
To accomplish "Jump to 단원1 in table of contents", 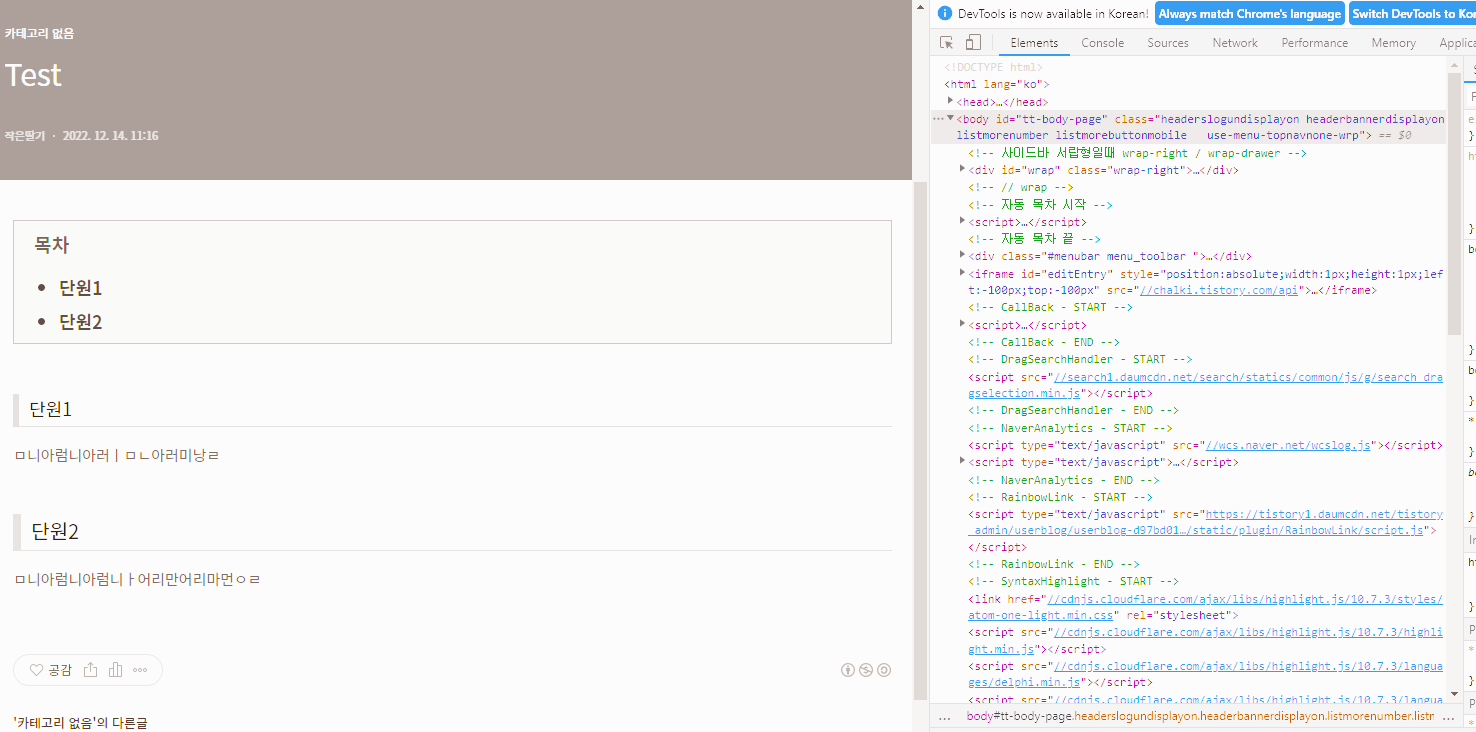I will pyautogui.click(x=81, y=288).
